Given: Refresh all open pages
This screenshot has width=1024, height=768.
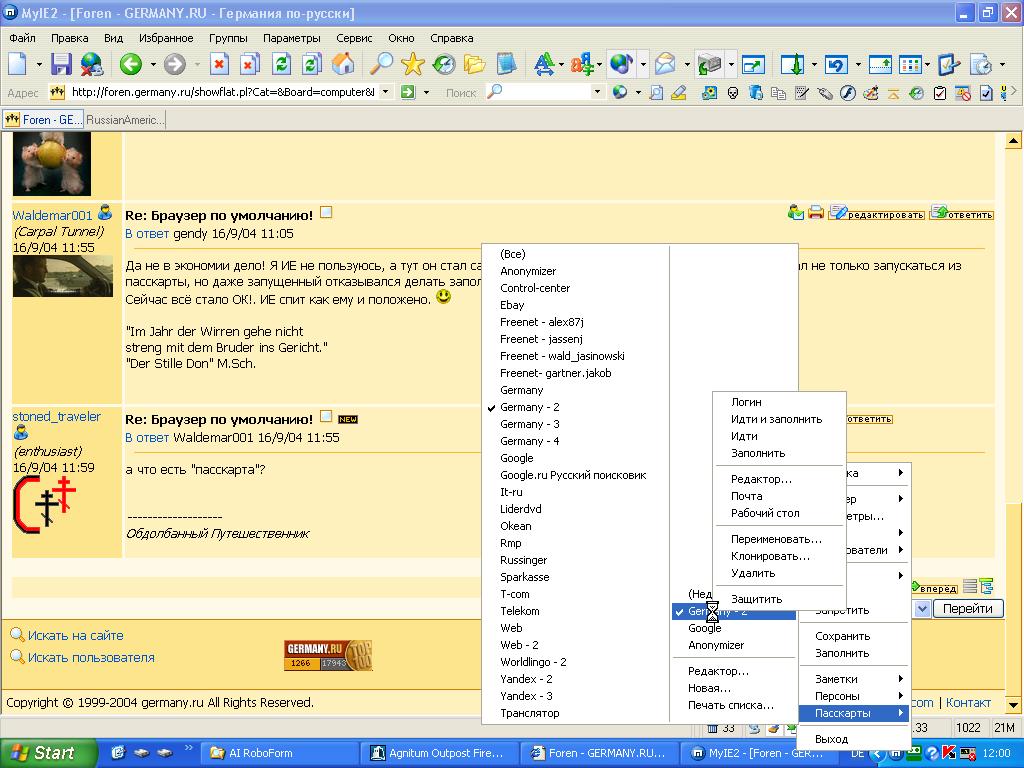Looking at the screenshot, I should pos(312,64).
